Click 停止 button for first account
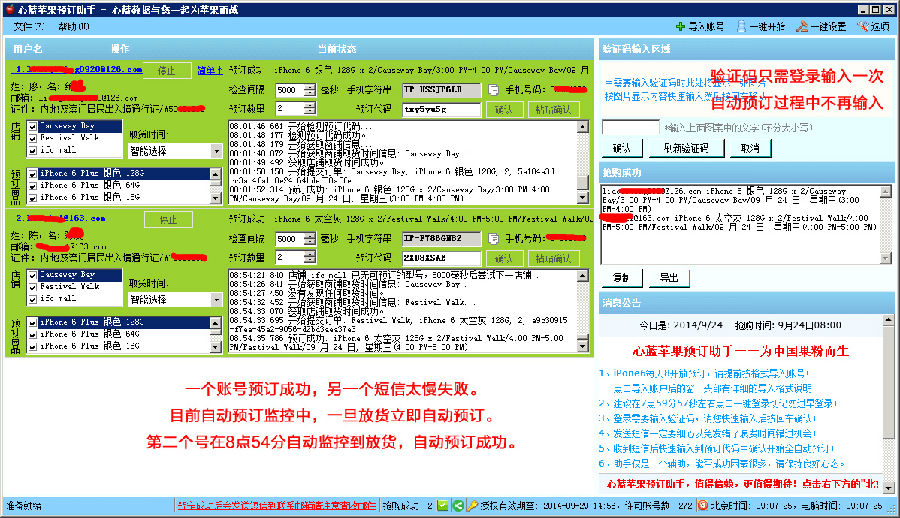900x518 pixels. point(167,71)
